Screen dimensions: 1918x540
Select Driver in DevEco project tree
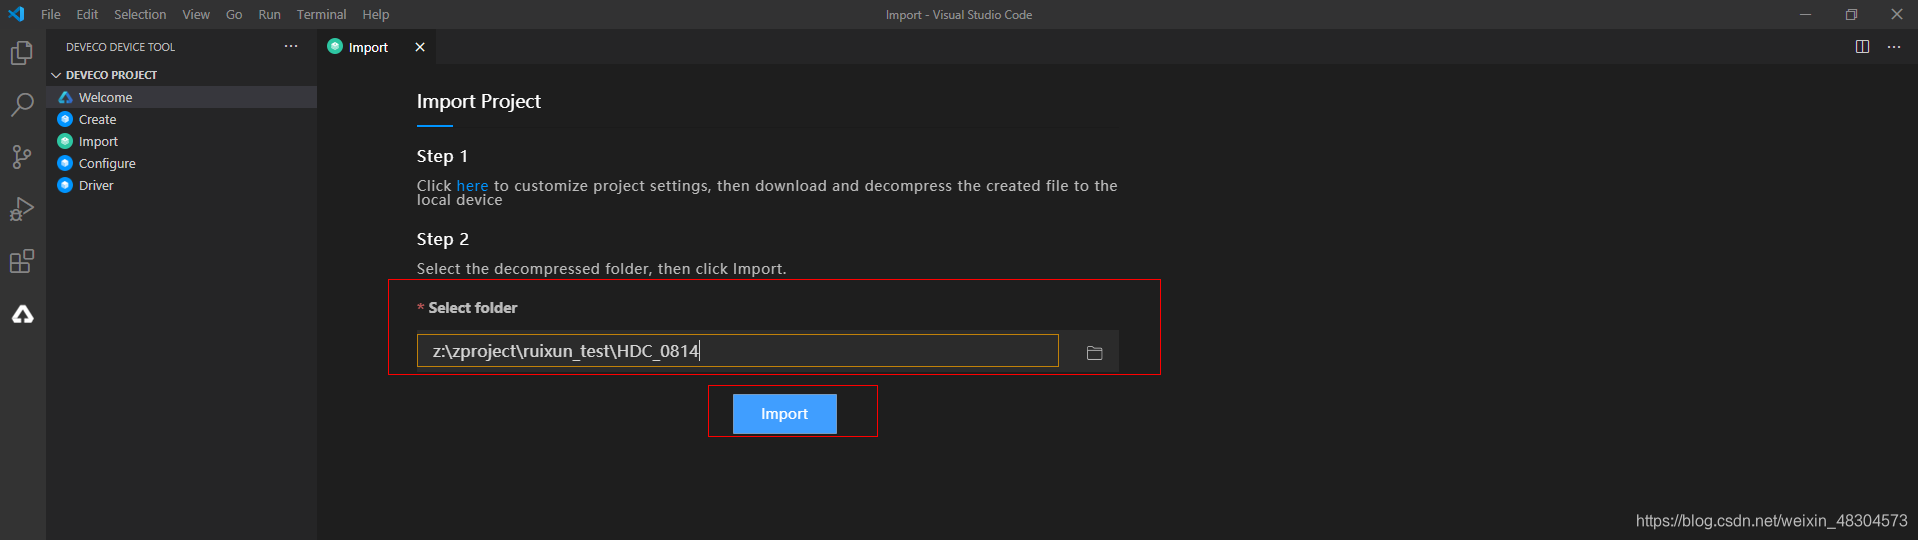click(182, 185)
